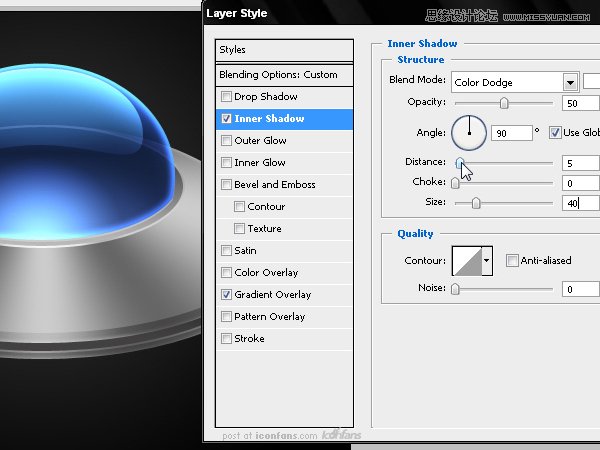Click the Contour curve thumbnail
The image size is (600, 450).
coord(467,261)
